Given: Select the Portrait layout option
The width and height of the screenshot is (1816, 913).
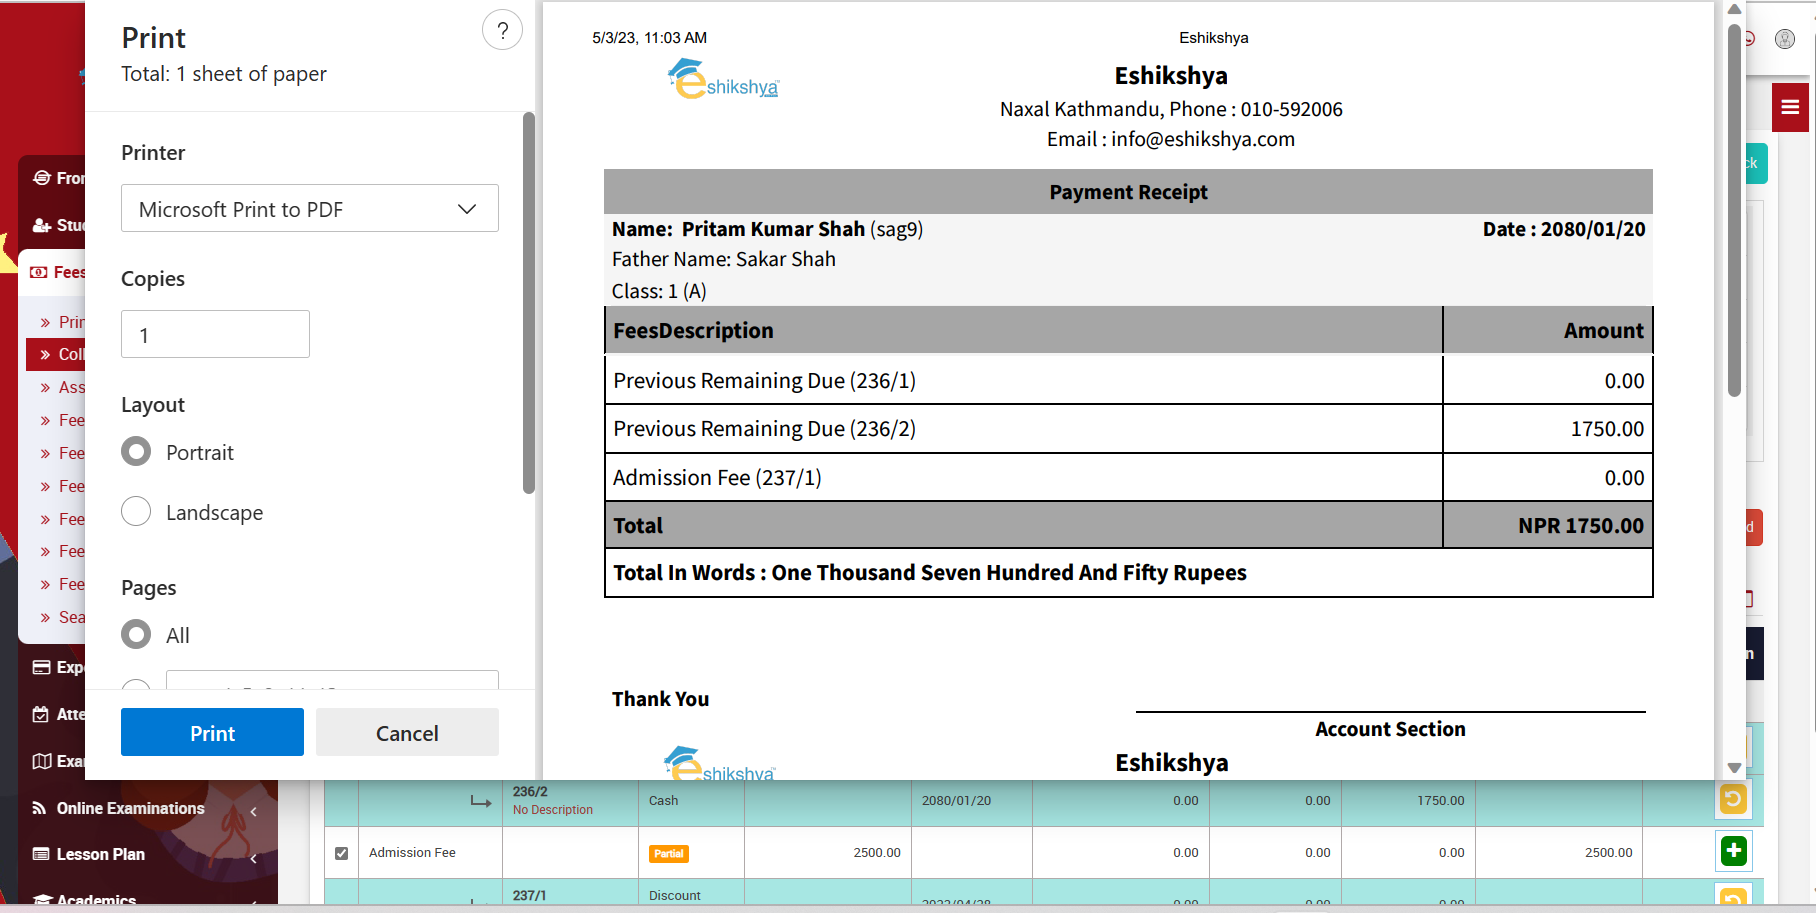Looking at the screenshot, I should (136, 452).
